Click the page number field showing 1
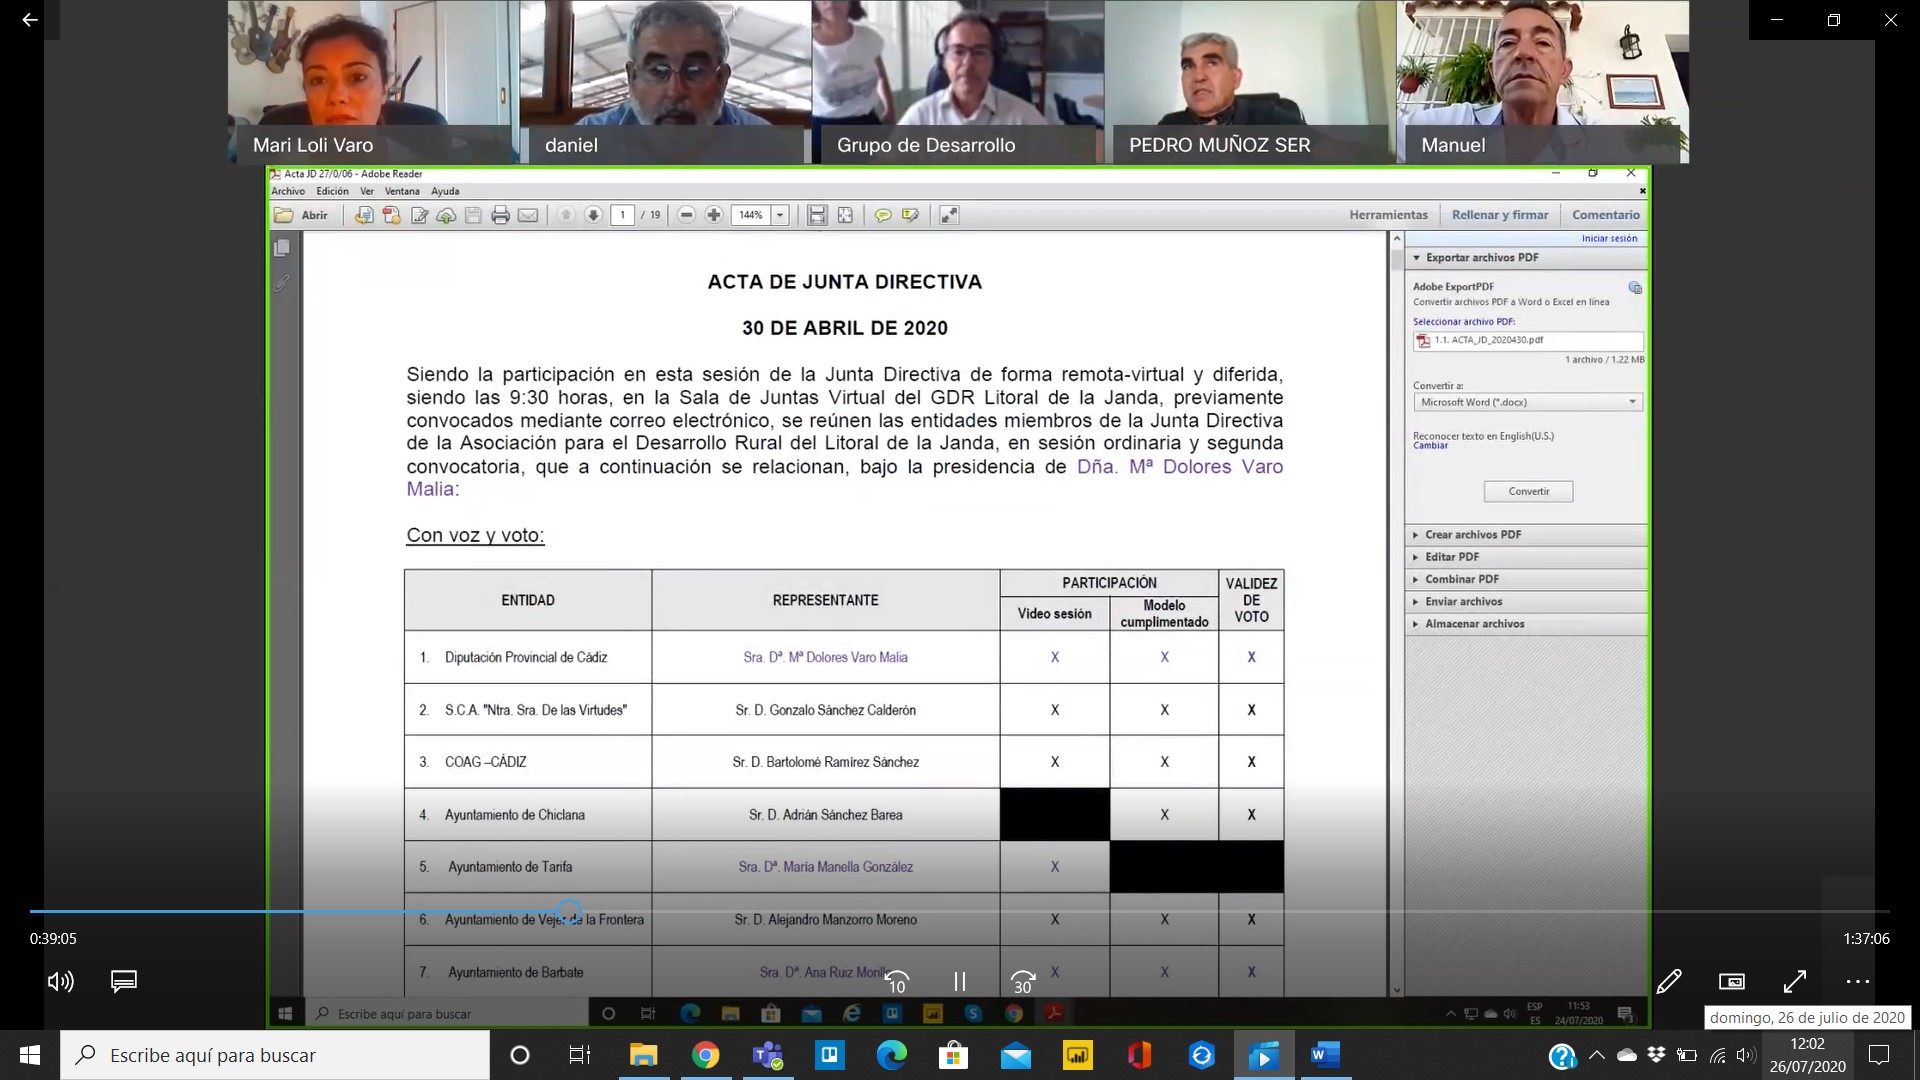The width and height of the screenshot is (1920, 1080). click(x=623, y=215)
